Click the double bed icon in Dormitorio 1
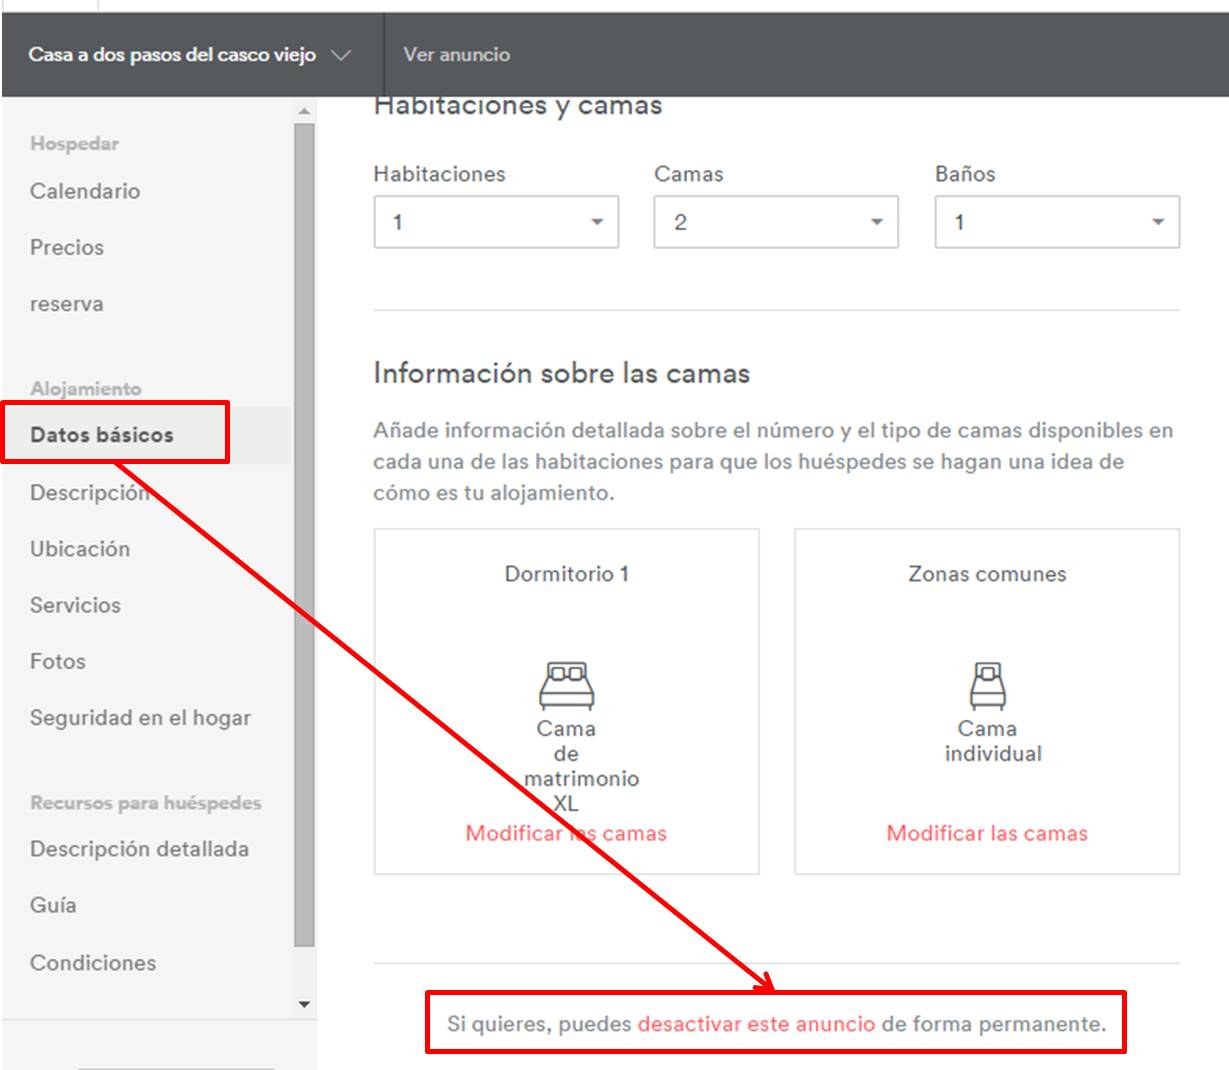 click(566, 686)
